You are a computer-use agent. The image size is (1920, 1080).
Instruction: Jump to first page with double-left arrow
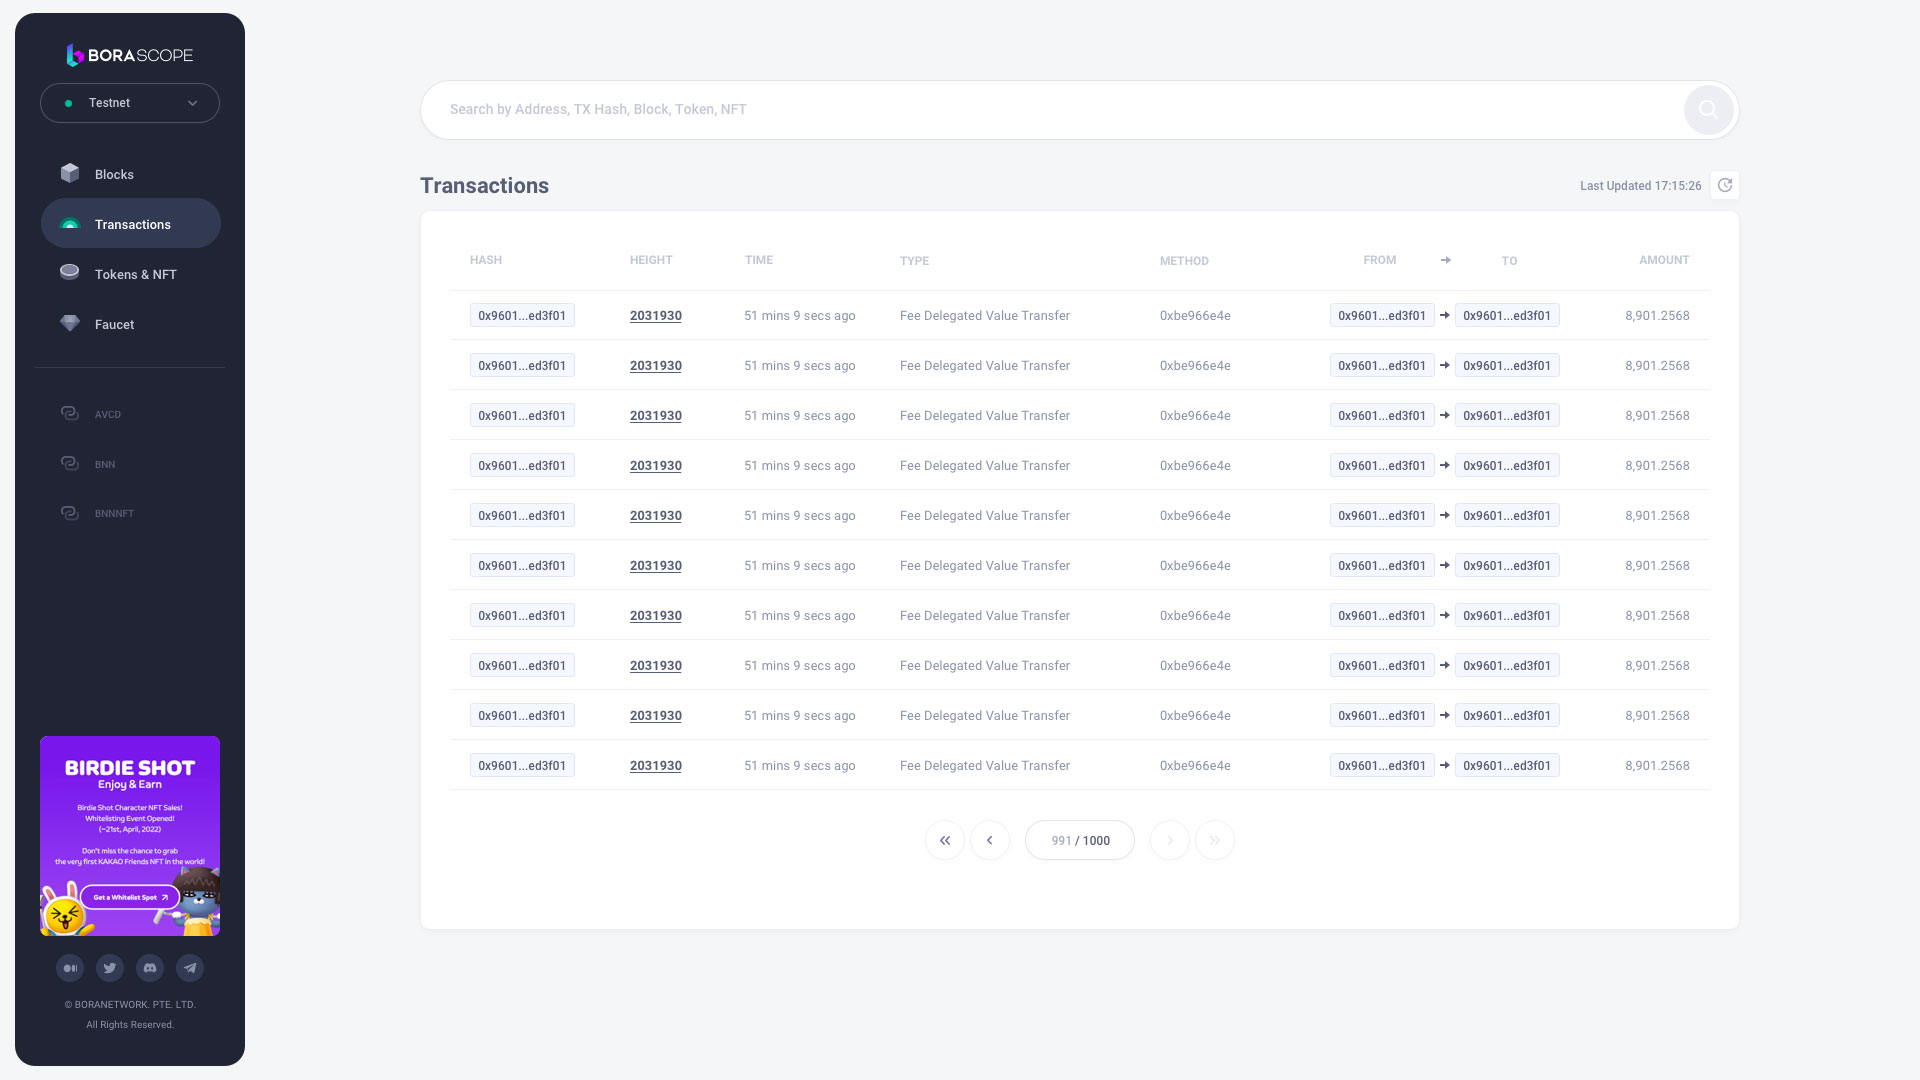[x=945, y=841]
